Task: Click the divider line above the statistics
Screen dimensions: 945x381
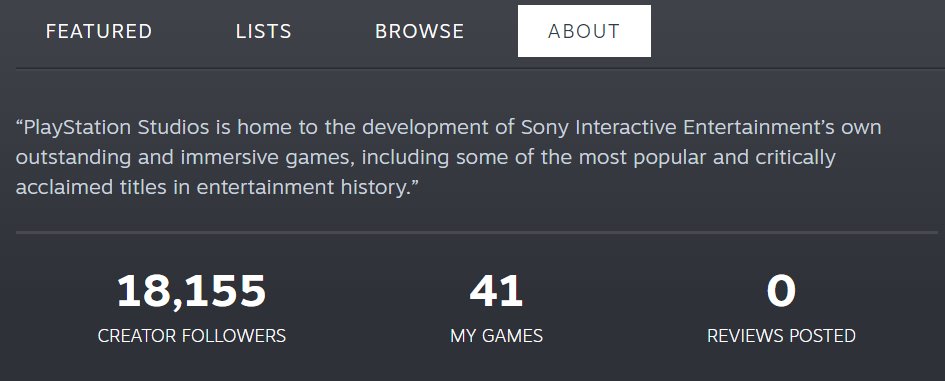Action: pyautogui.click(x=477, y=231)
